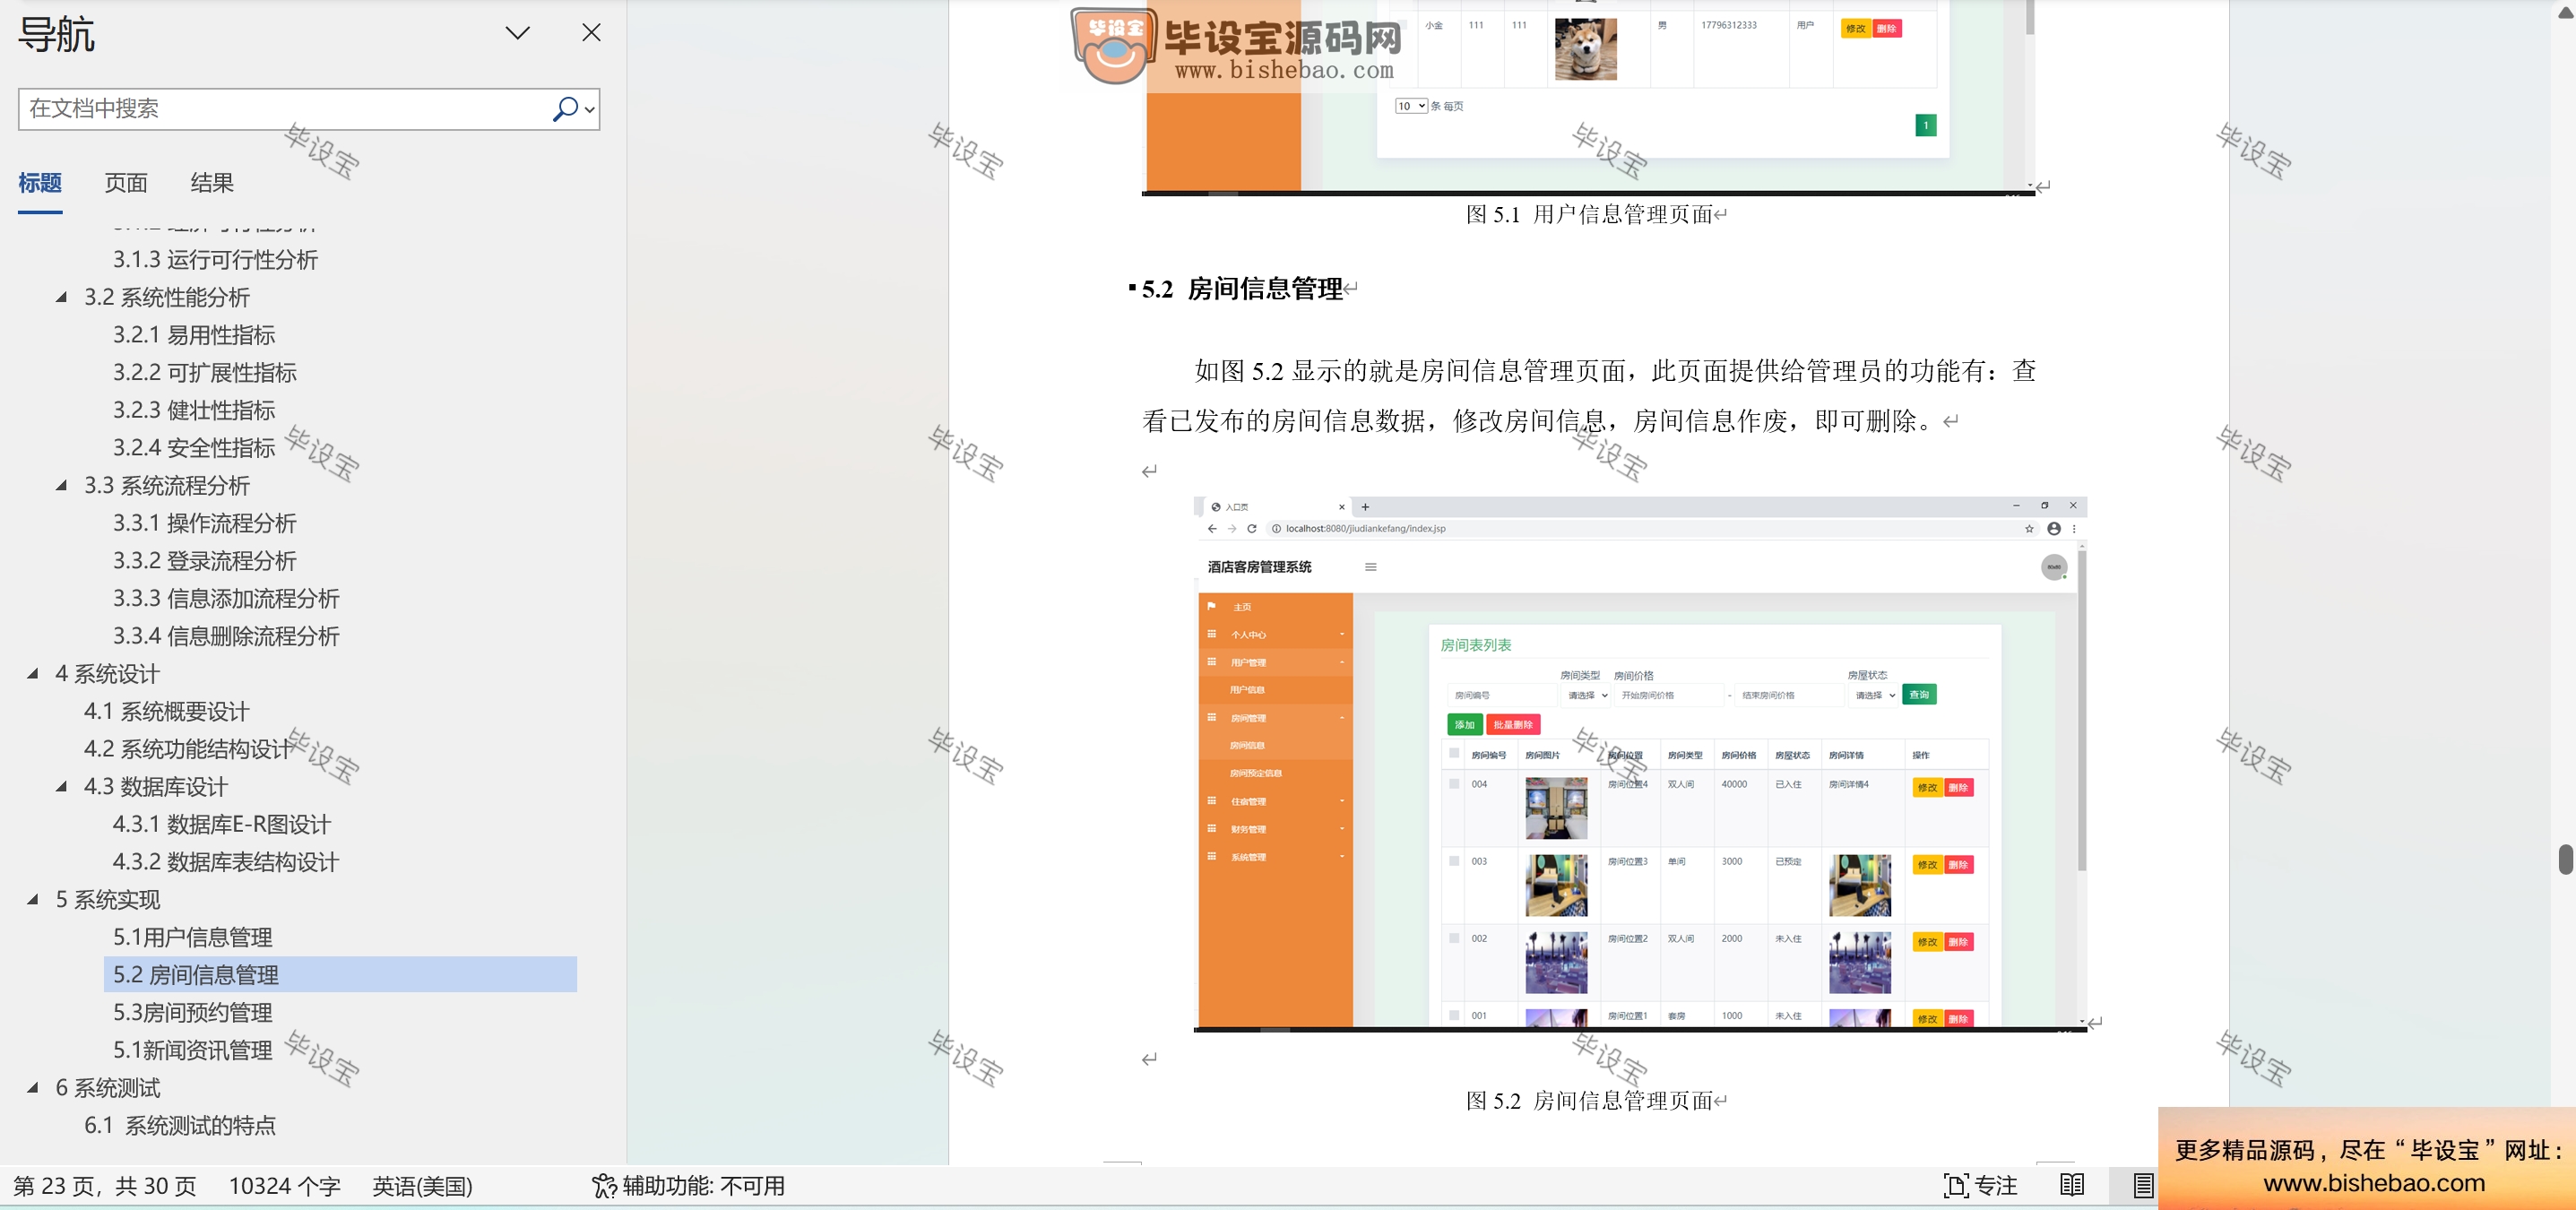Go to heading 3.2.1 易用性指标
Image resolution: width=2576 pixels, height=1210 pixels.
194,335
